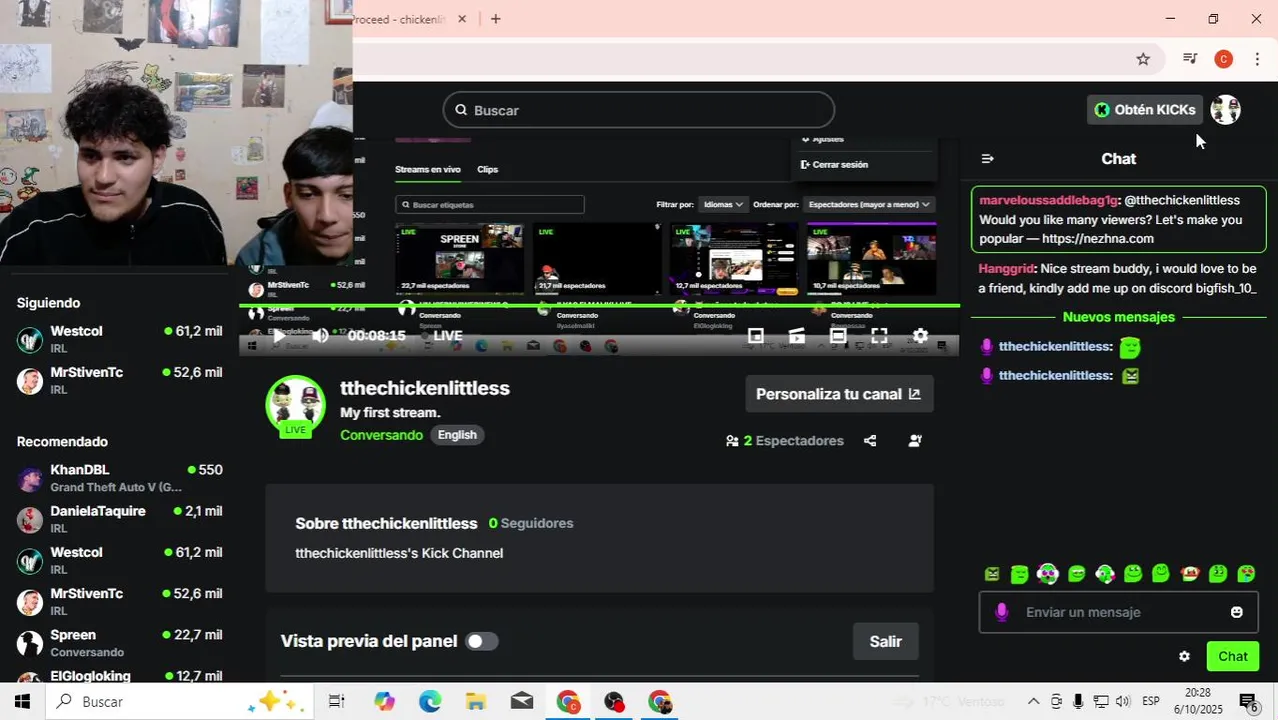The height and width of the screenshot is (720, 1278).
Task: Open the emoji picker in message box
Action: [x=1237, y=612]
